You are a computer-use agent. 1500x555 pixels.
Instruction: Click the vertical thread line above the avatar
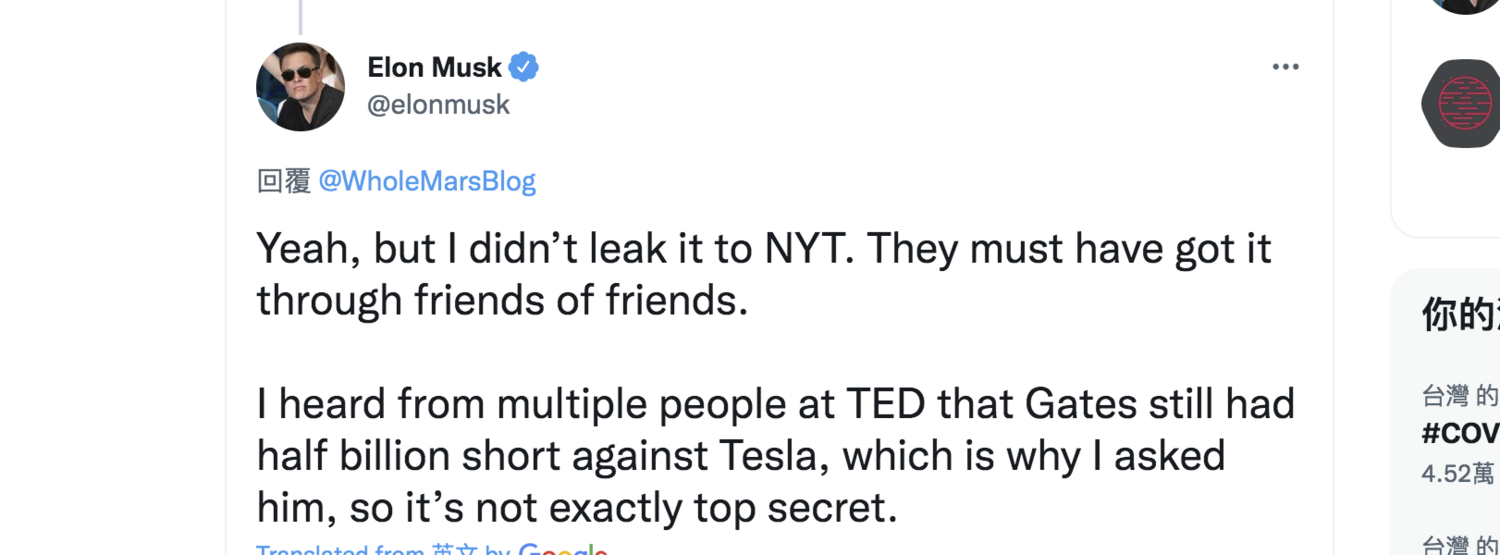(x=300, y=16)
